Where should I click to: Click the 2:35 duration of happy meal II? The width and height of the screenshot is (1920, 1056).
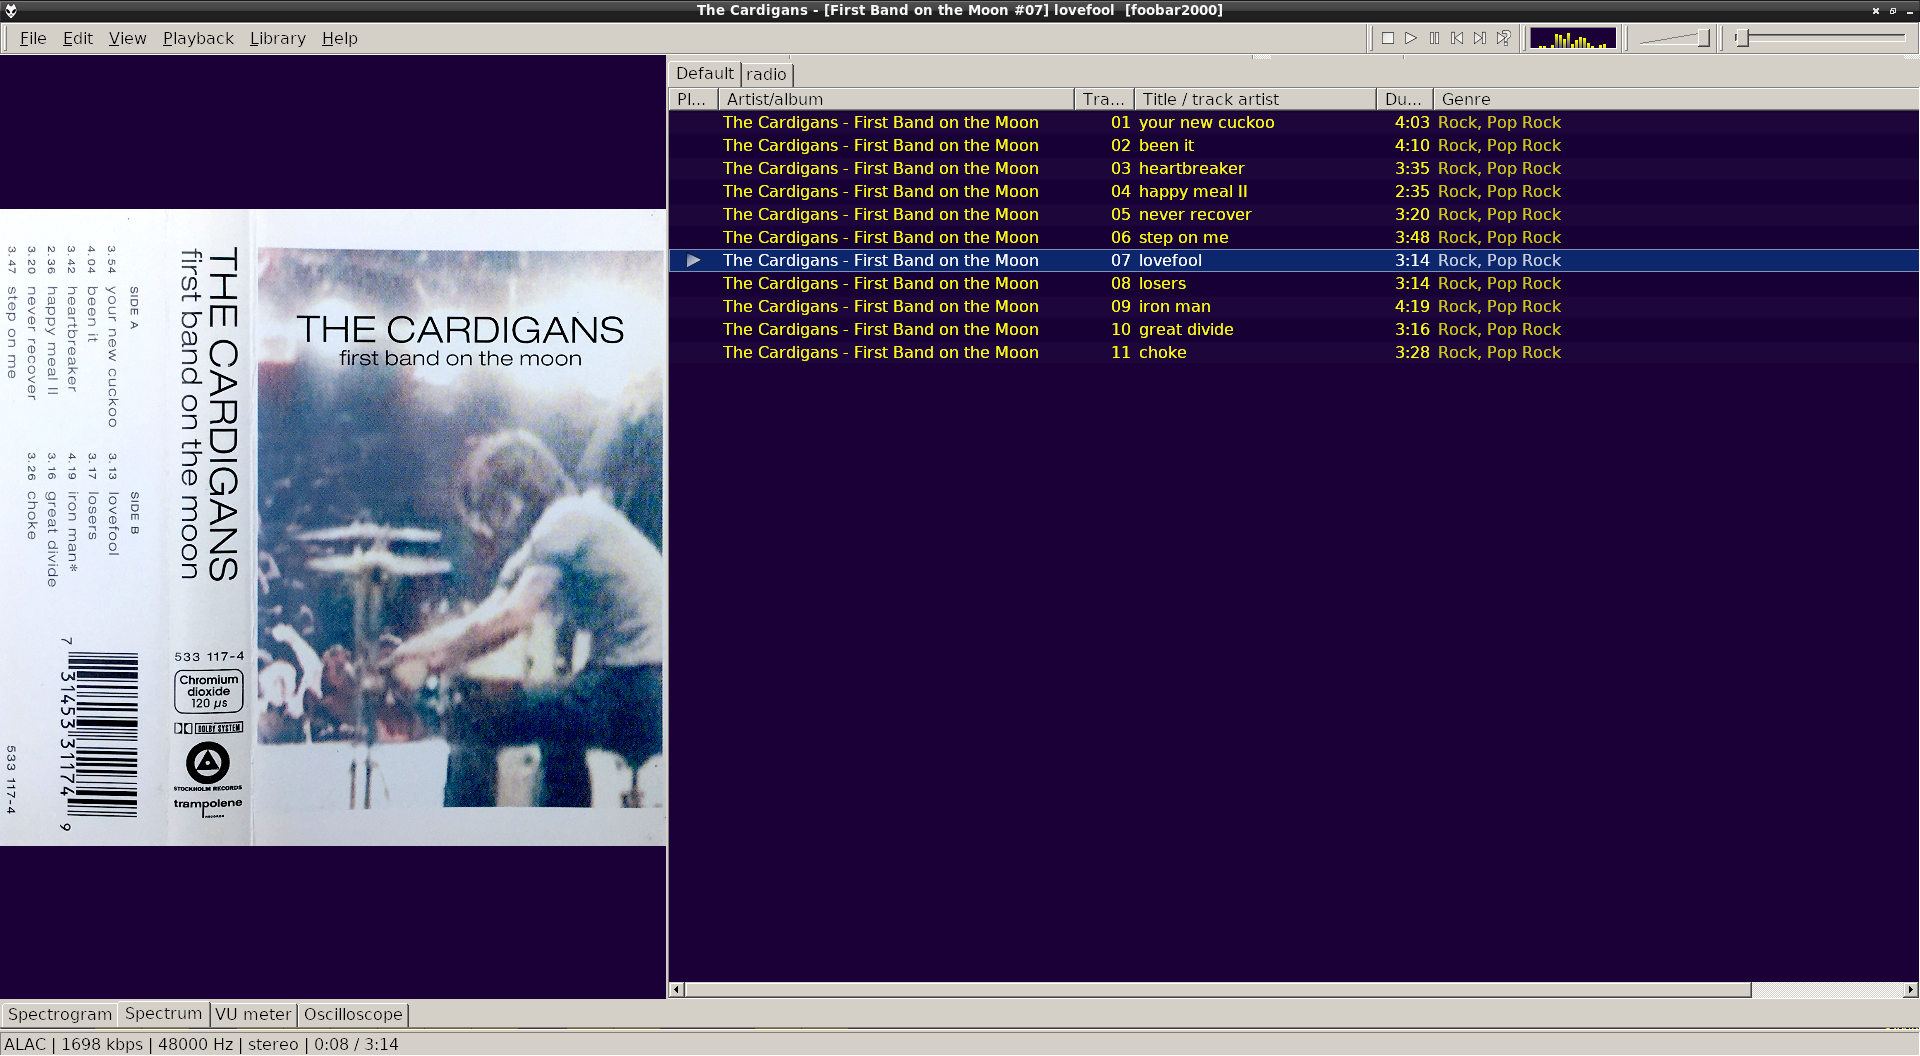(x=1412, y=191)
